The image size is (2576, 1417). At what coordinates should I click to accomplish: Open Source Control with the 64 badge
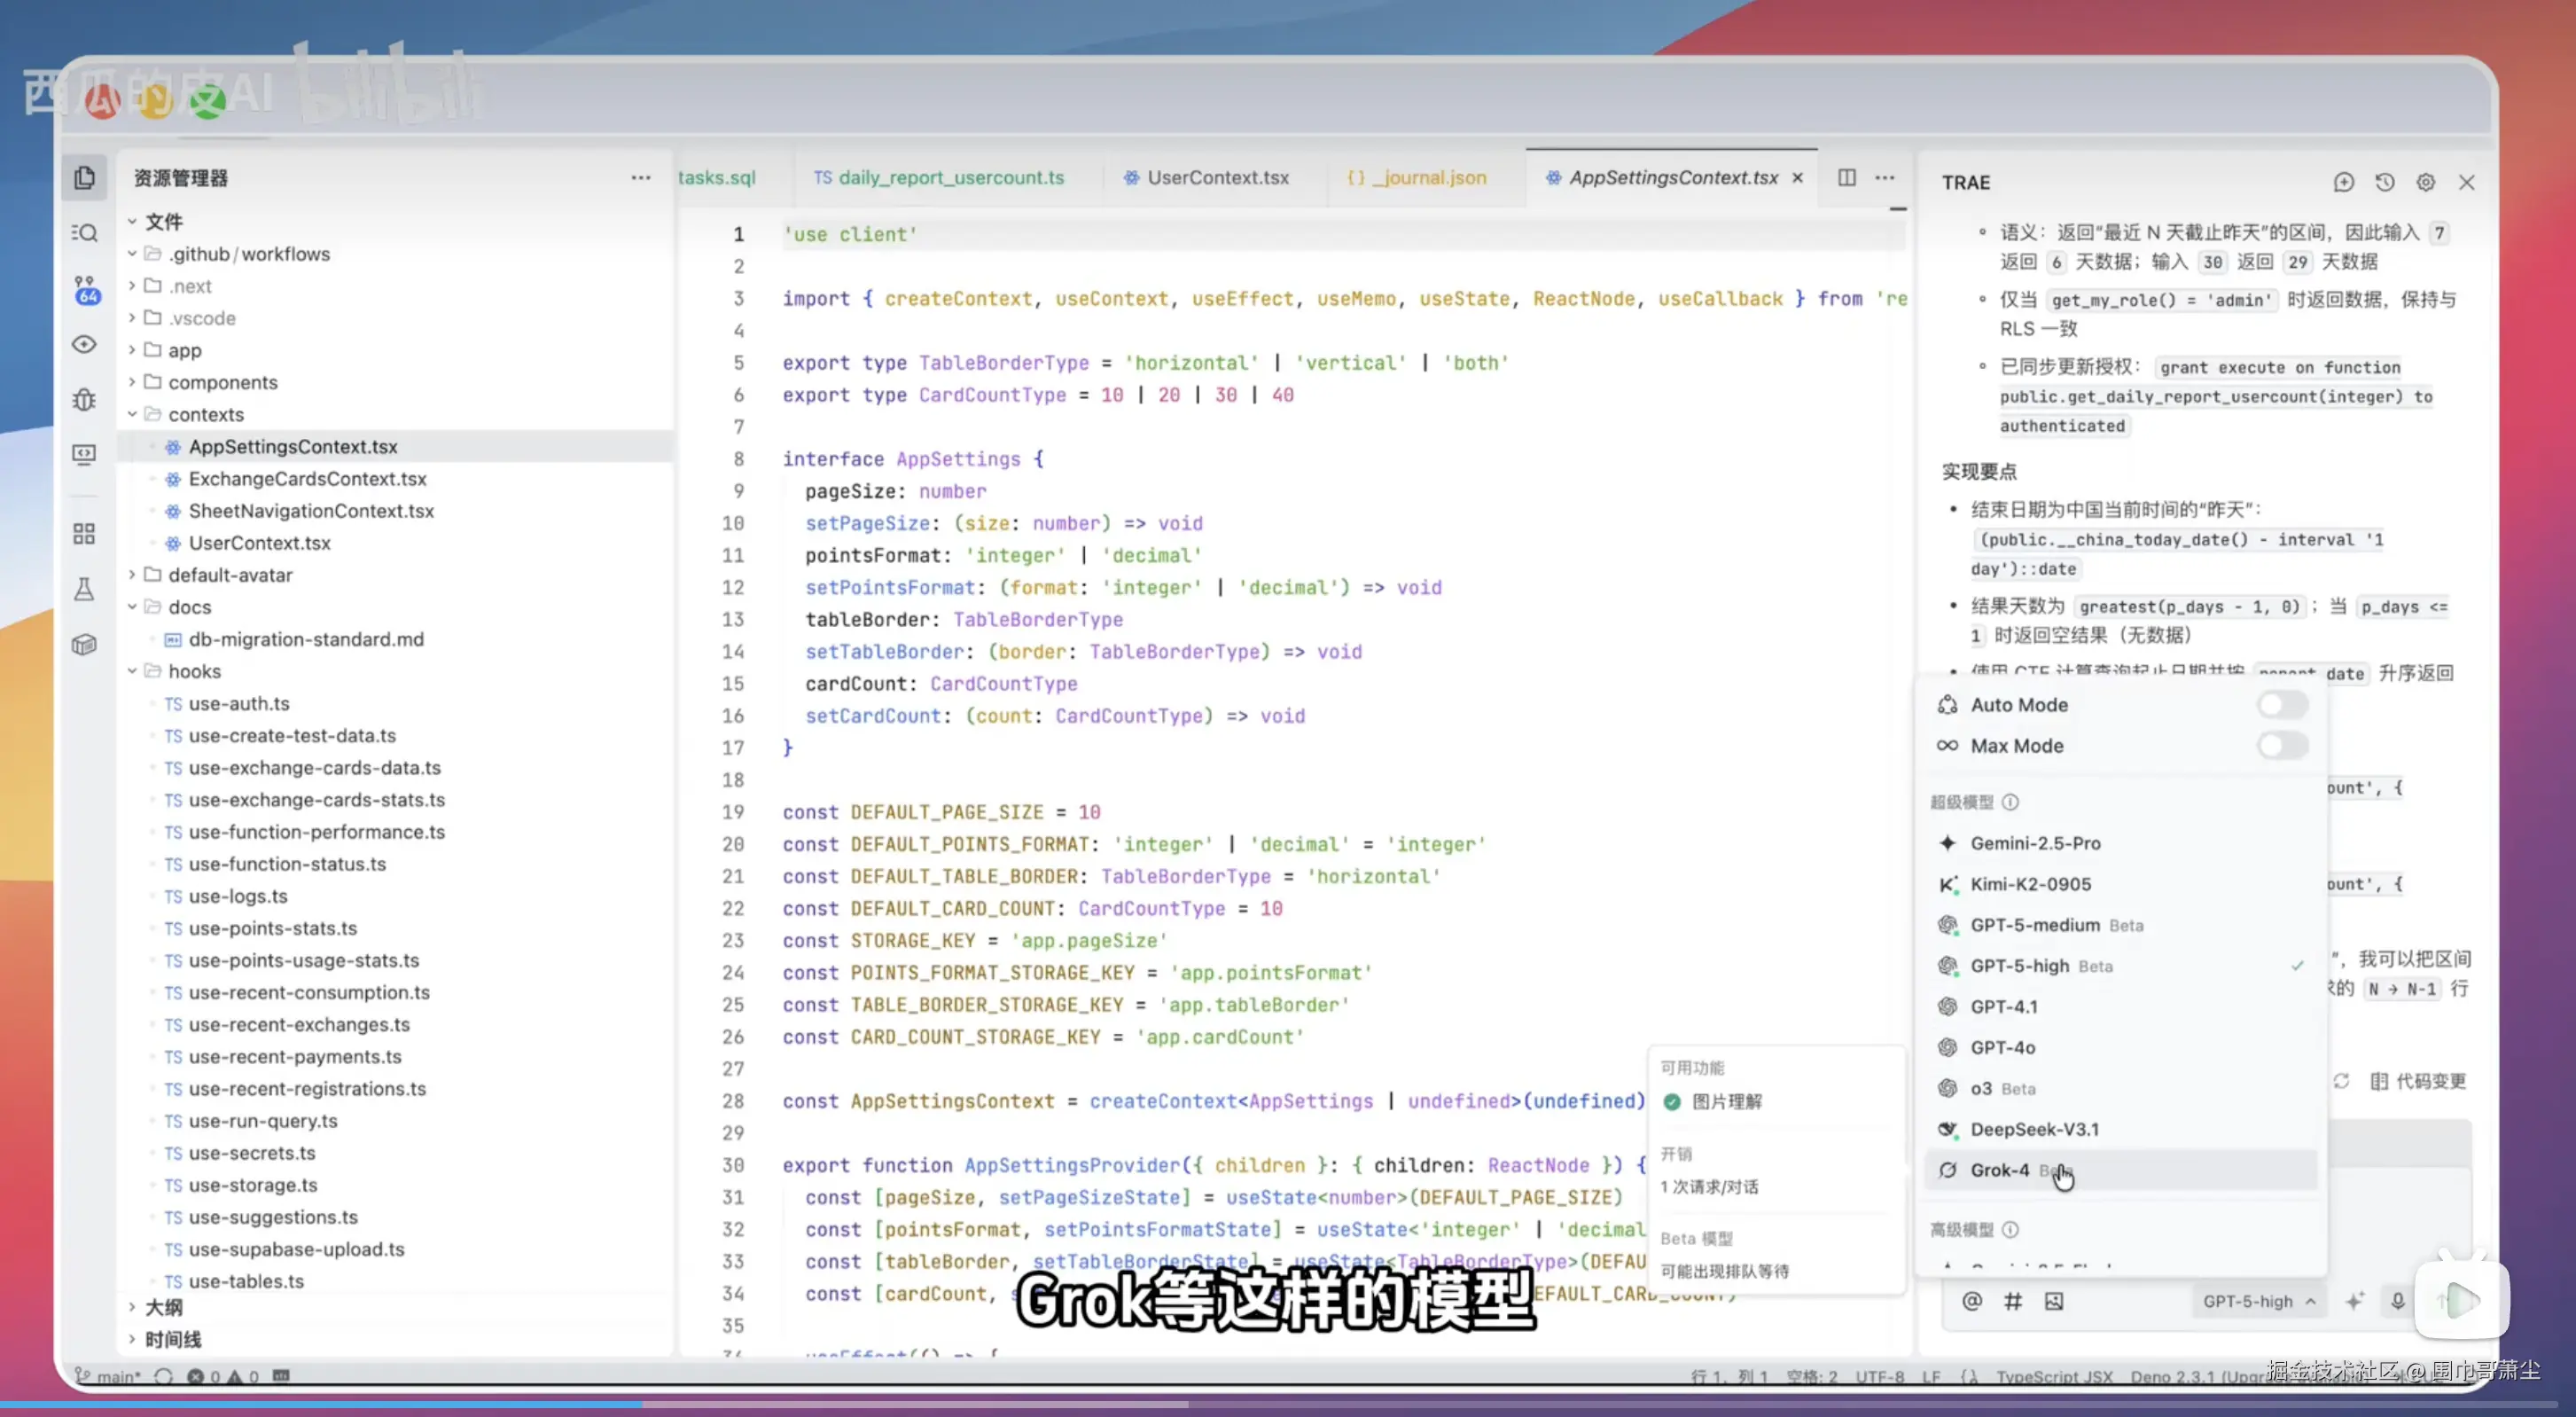[x=86, y=290]
